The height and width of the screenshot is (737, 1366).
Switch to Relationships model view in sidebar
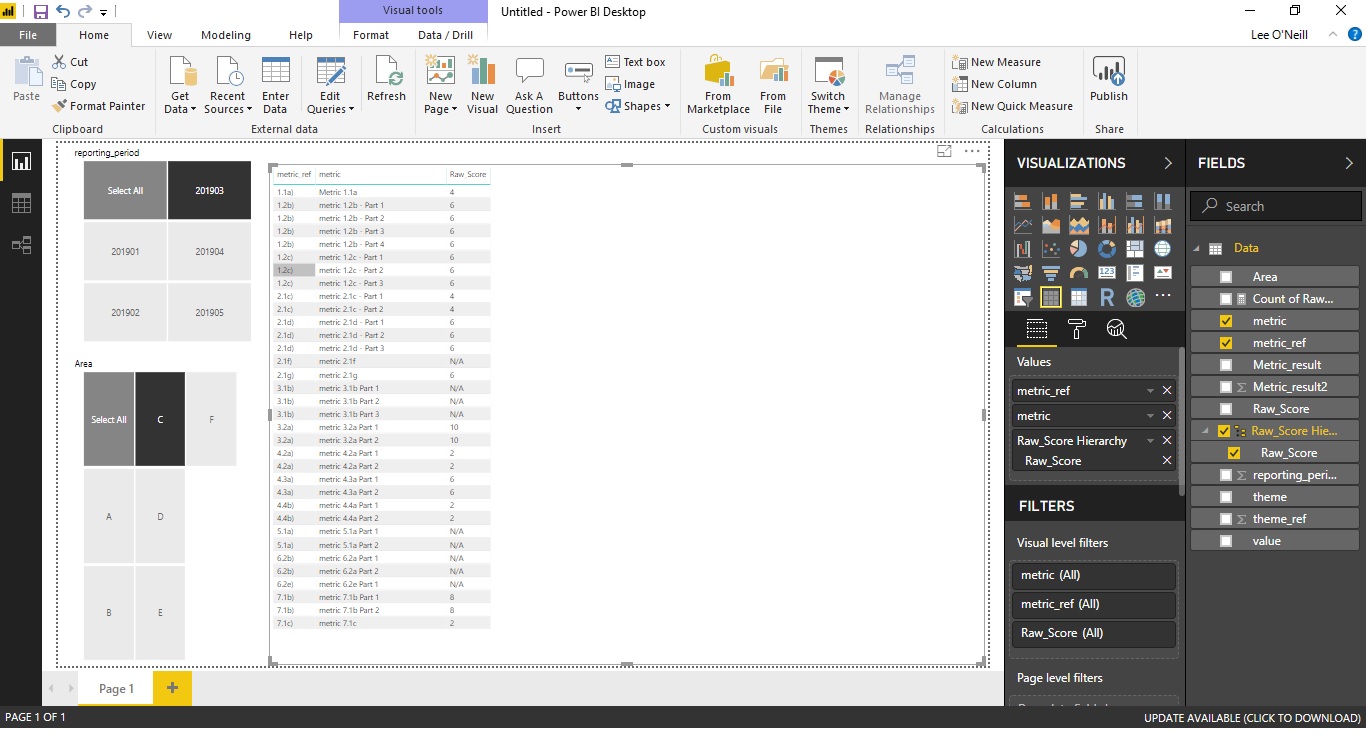[21, 245]
